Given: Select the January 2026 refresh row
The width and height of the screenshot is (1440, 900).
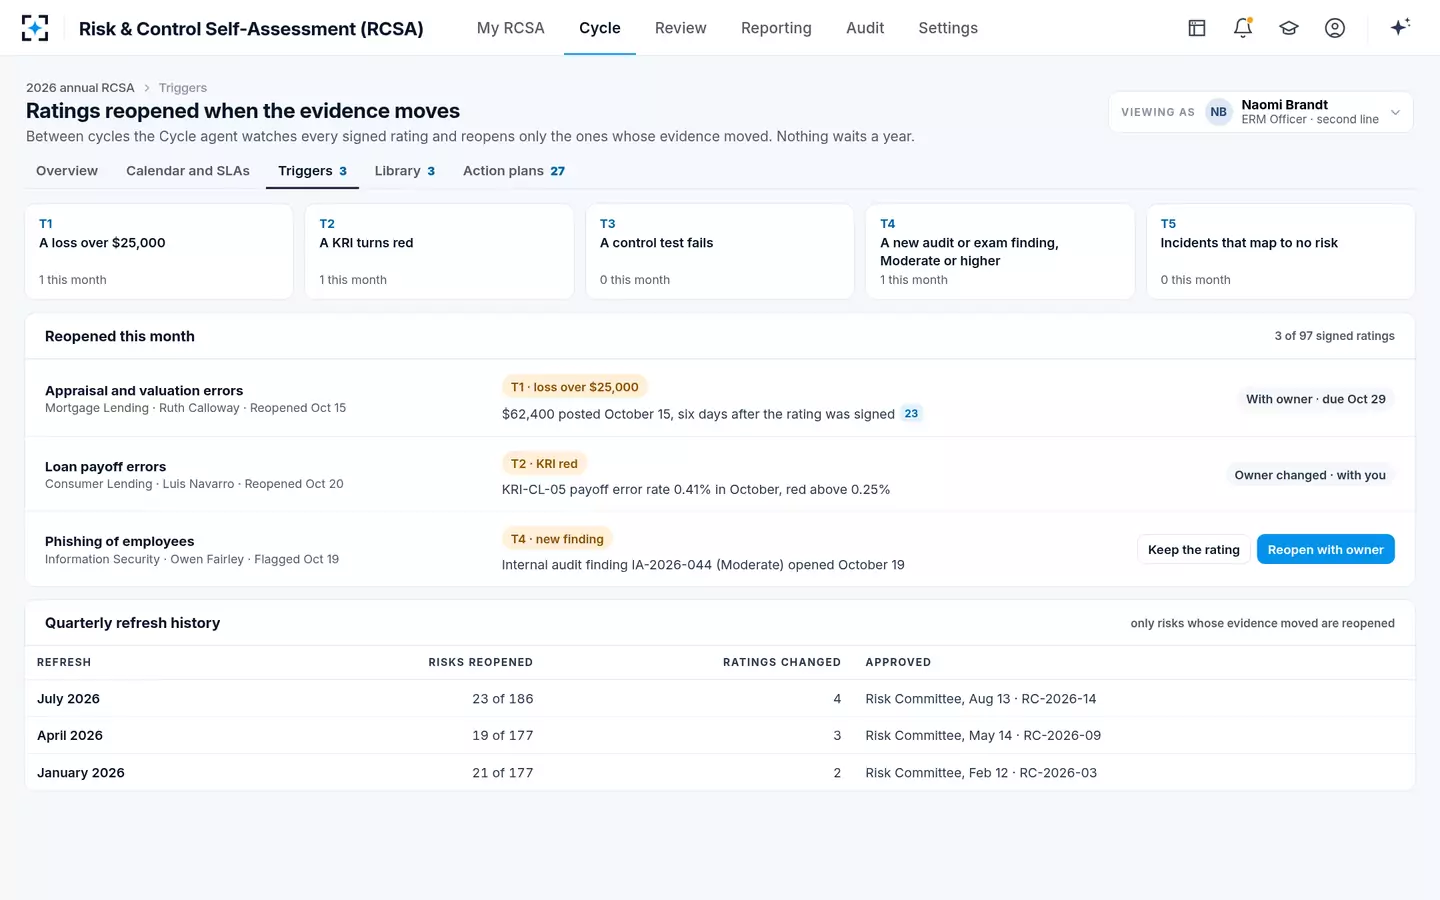Looking at the screenshot, I should pos(720,772).
